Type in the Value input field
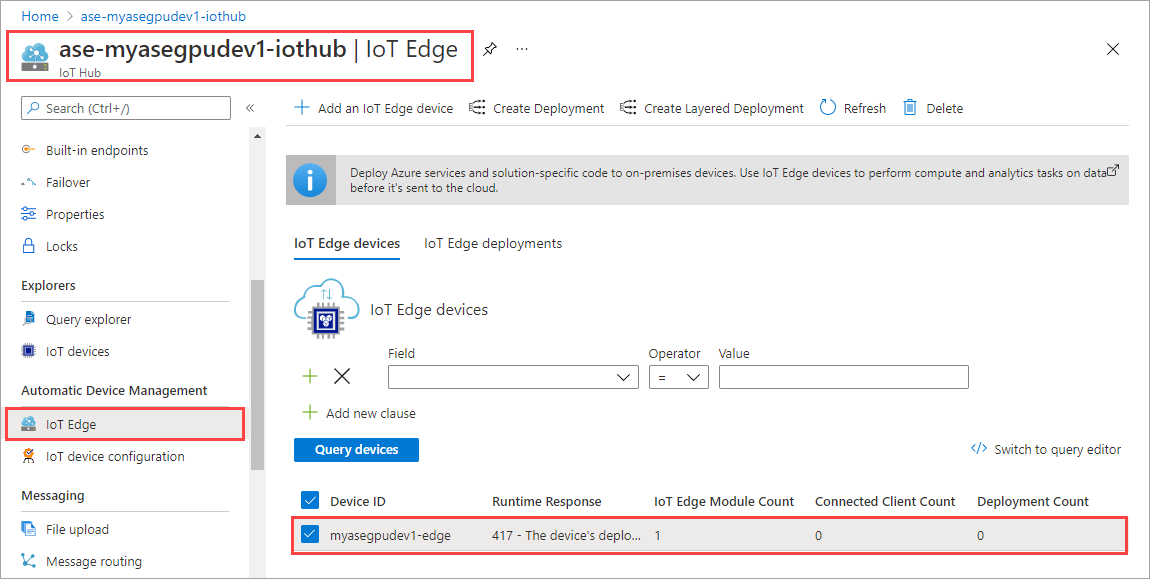Screen dimensions: 1150x579 click(843, 377)
